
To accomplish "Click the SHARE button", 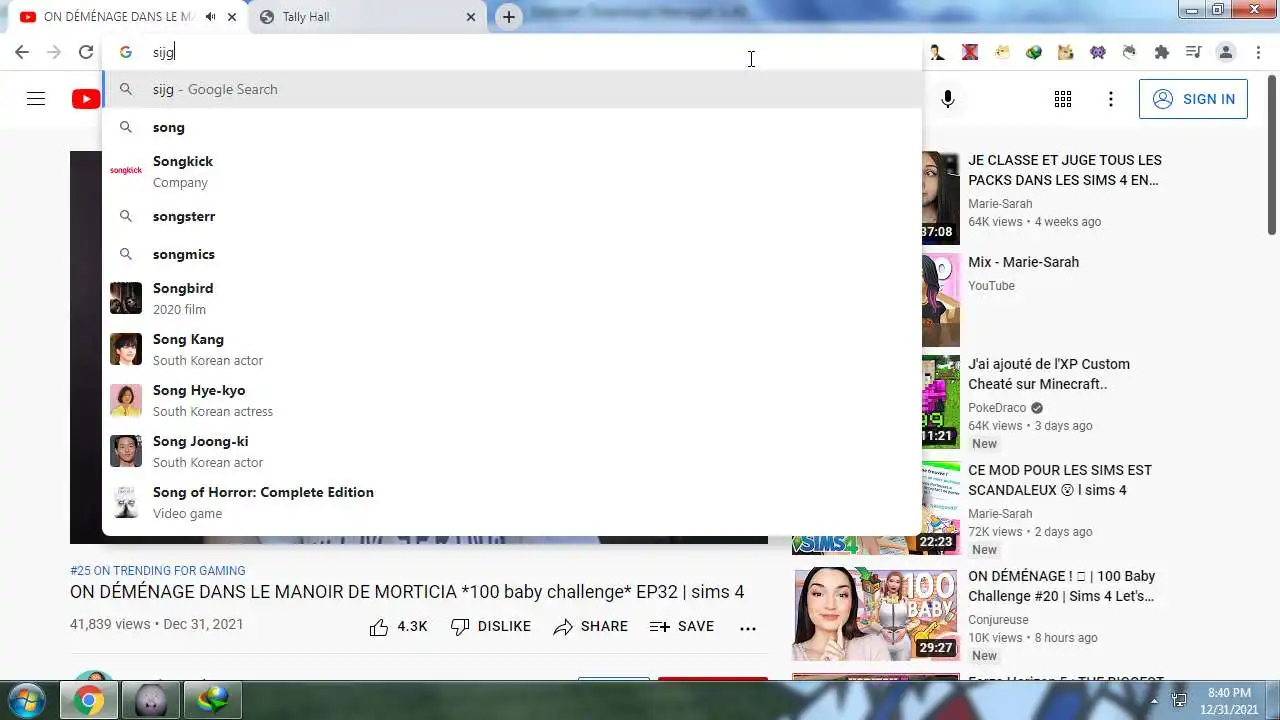I will tap(590, 627).
